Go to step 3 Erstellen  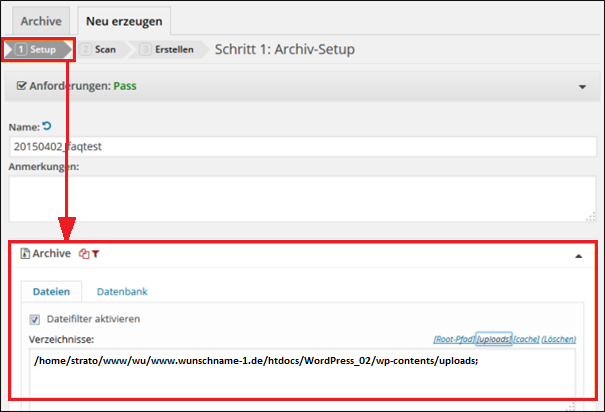click(x=168, y=49)
